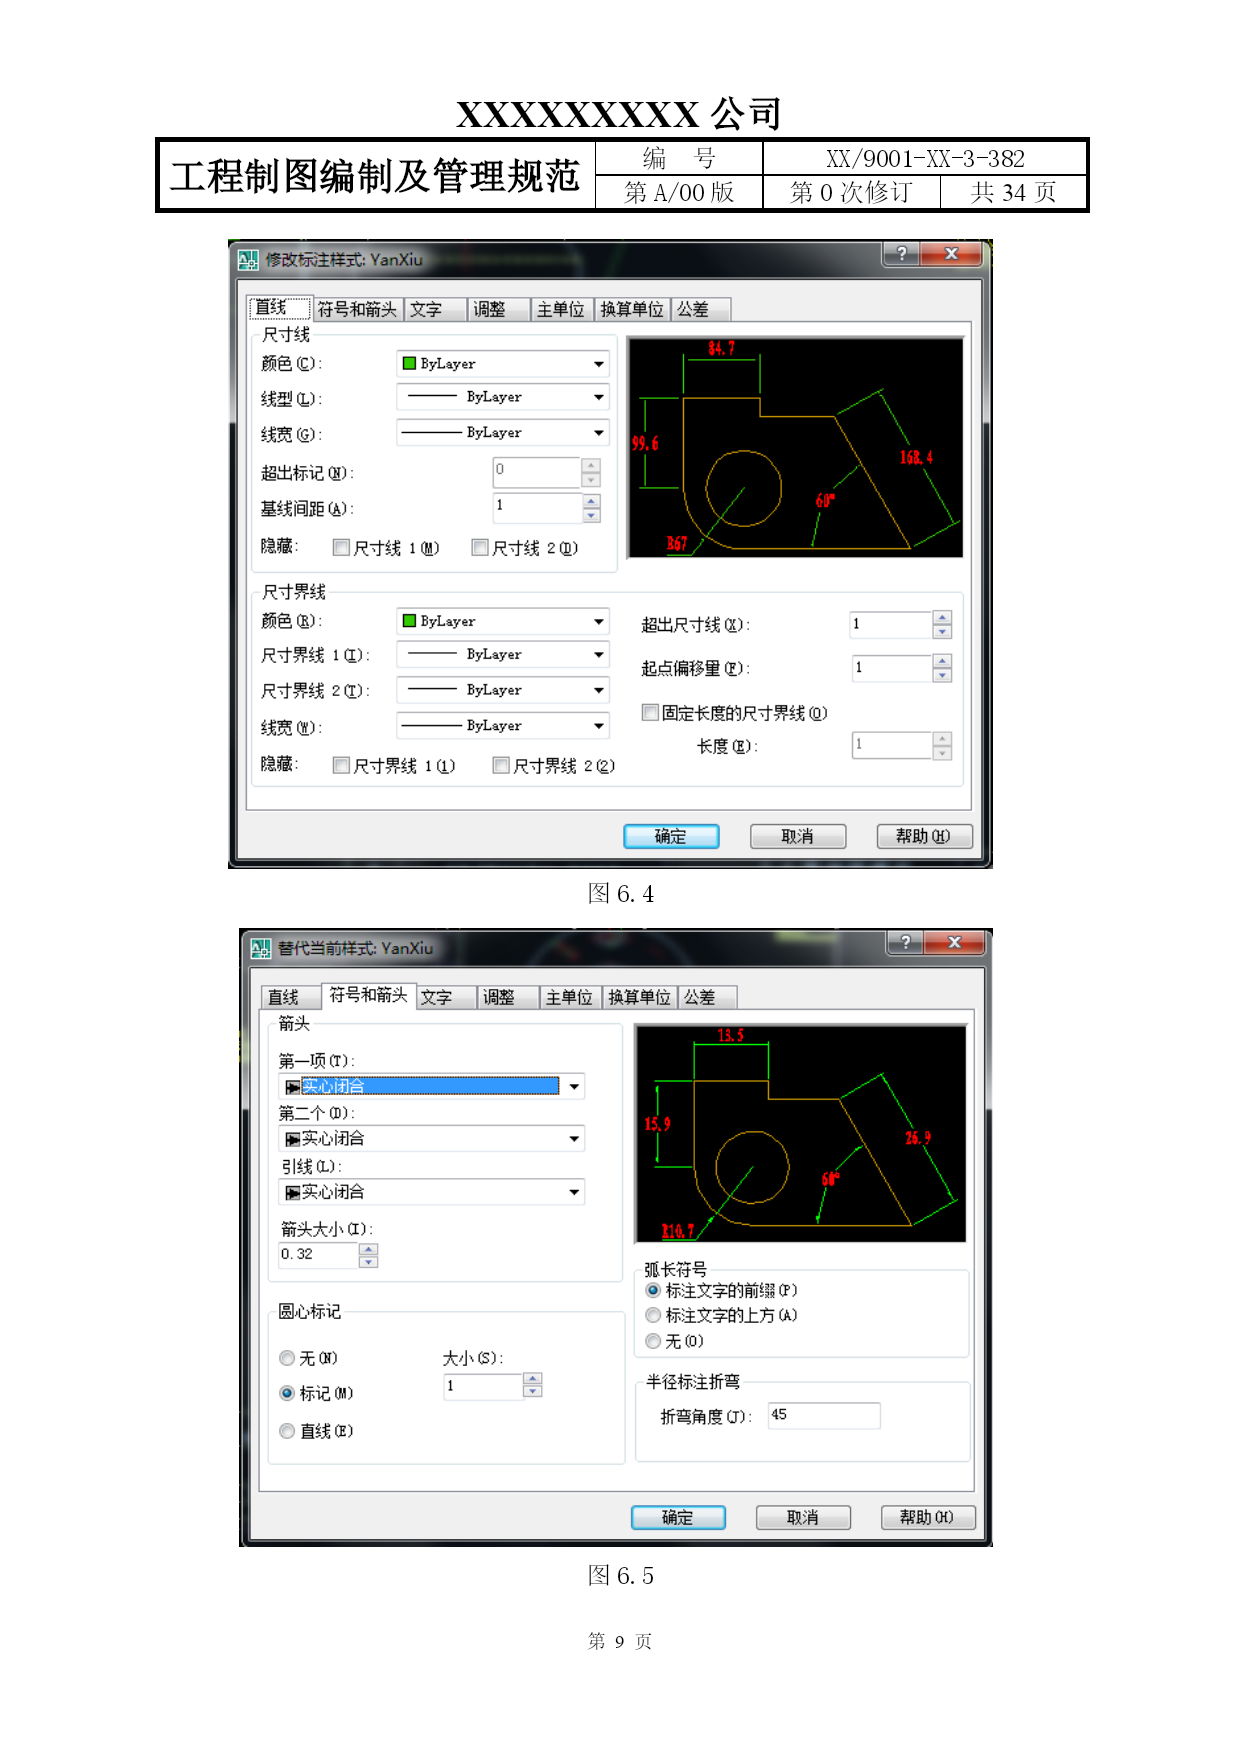This screenshot has width=1241, height=1754.
Task: Click the green color swatch in 尺寸线 颜色
Action: point(409,364)
